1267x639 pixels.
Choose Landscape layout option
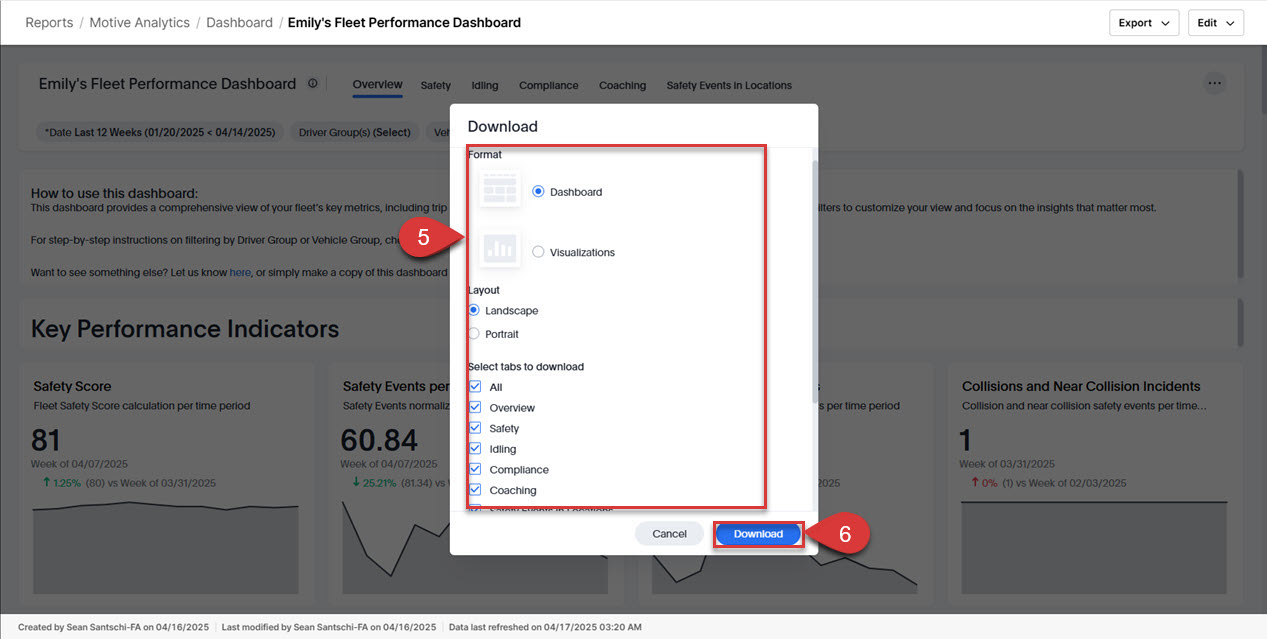[474, 310]
